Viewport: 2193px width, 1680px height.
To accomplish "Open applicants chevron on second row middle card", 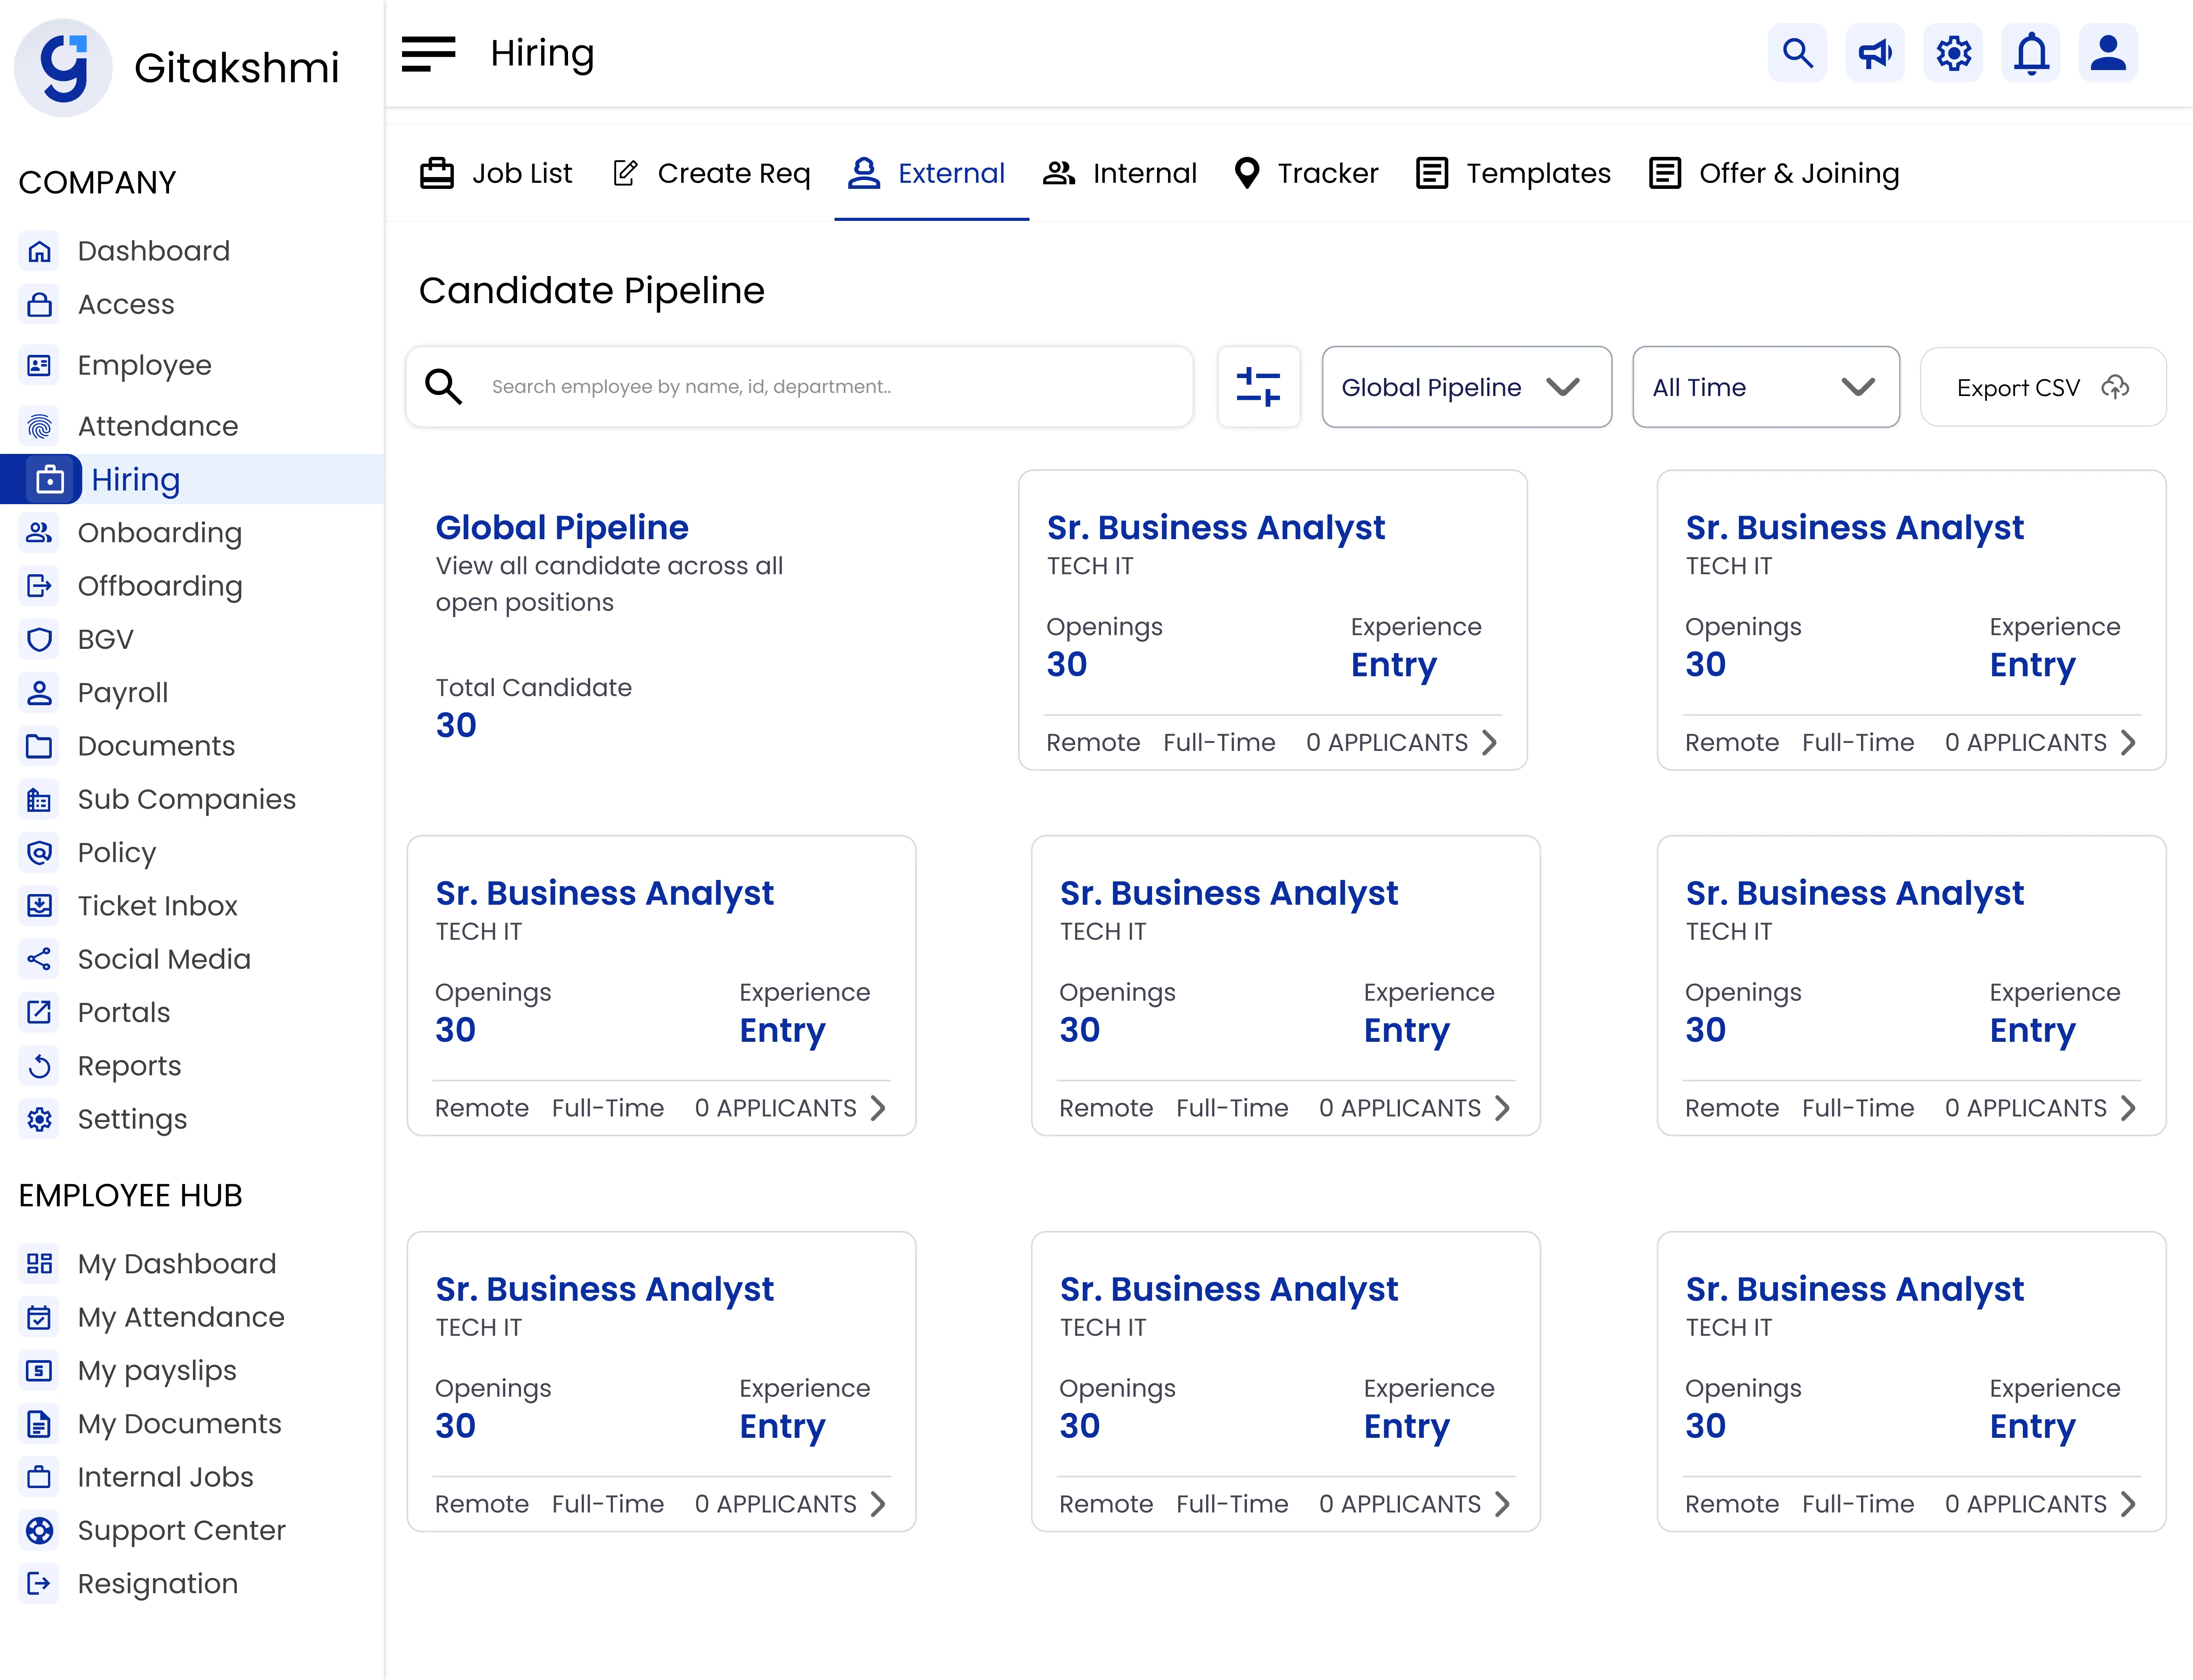I will 1502,1108.
